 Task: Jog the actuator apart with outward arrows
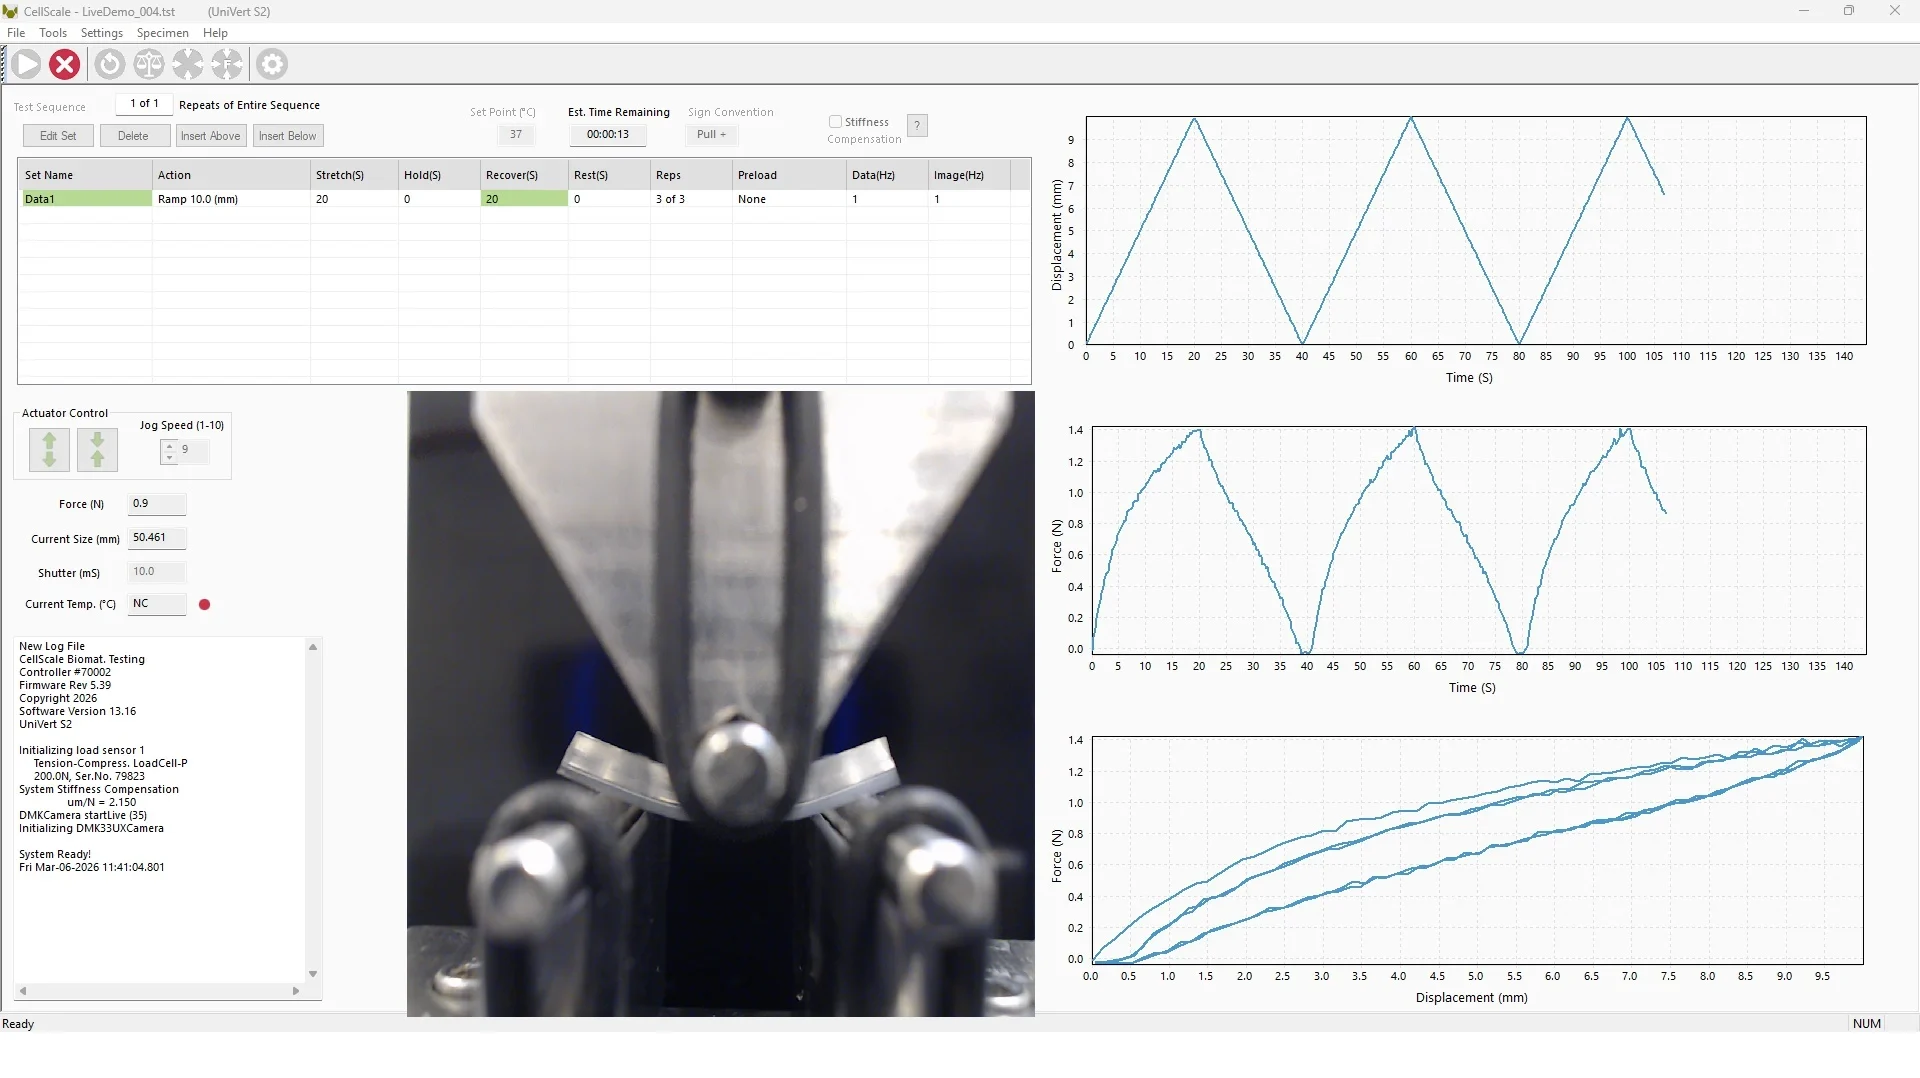click(x=49, y=449)
